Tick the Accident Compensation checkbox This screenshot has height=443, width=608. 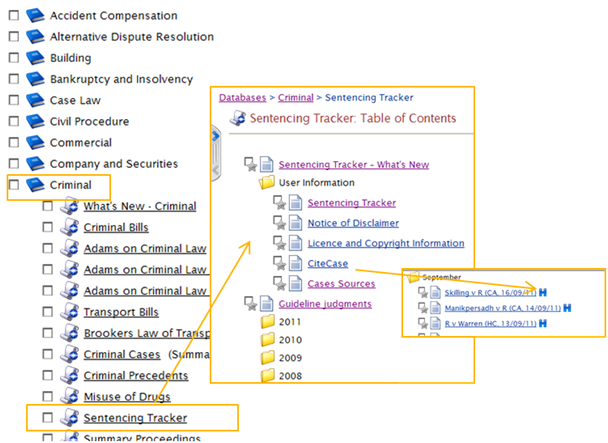click(14, 16)
